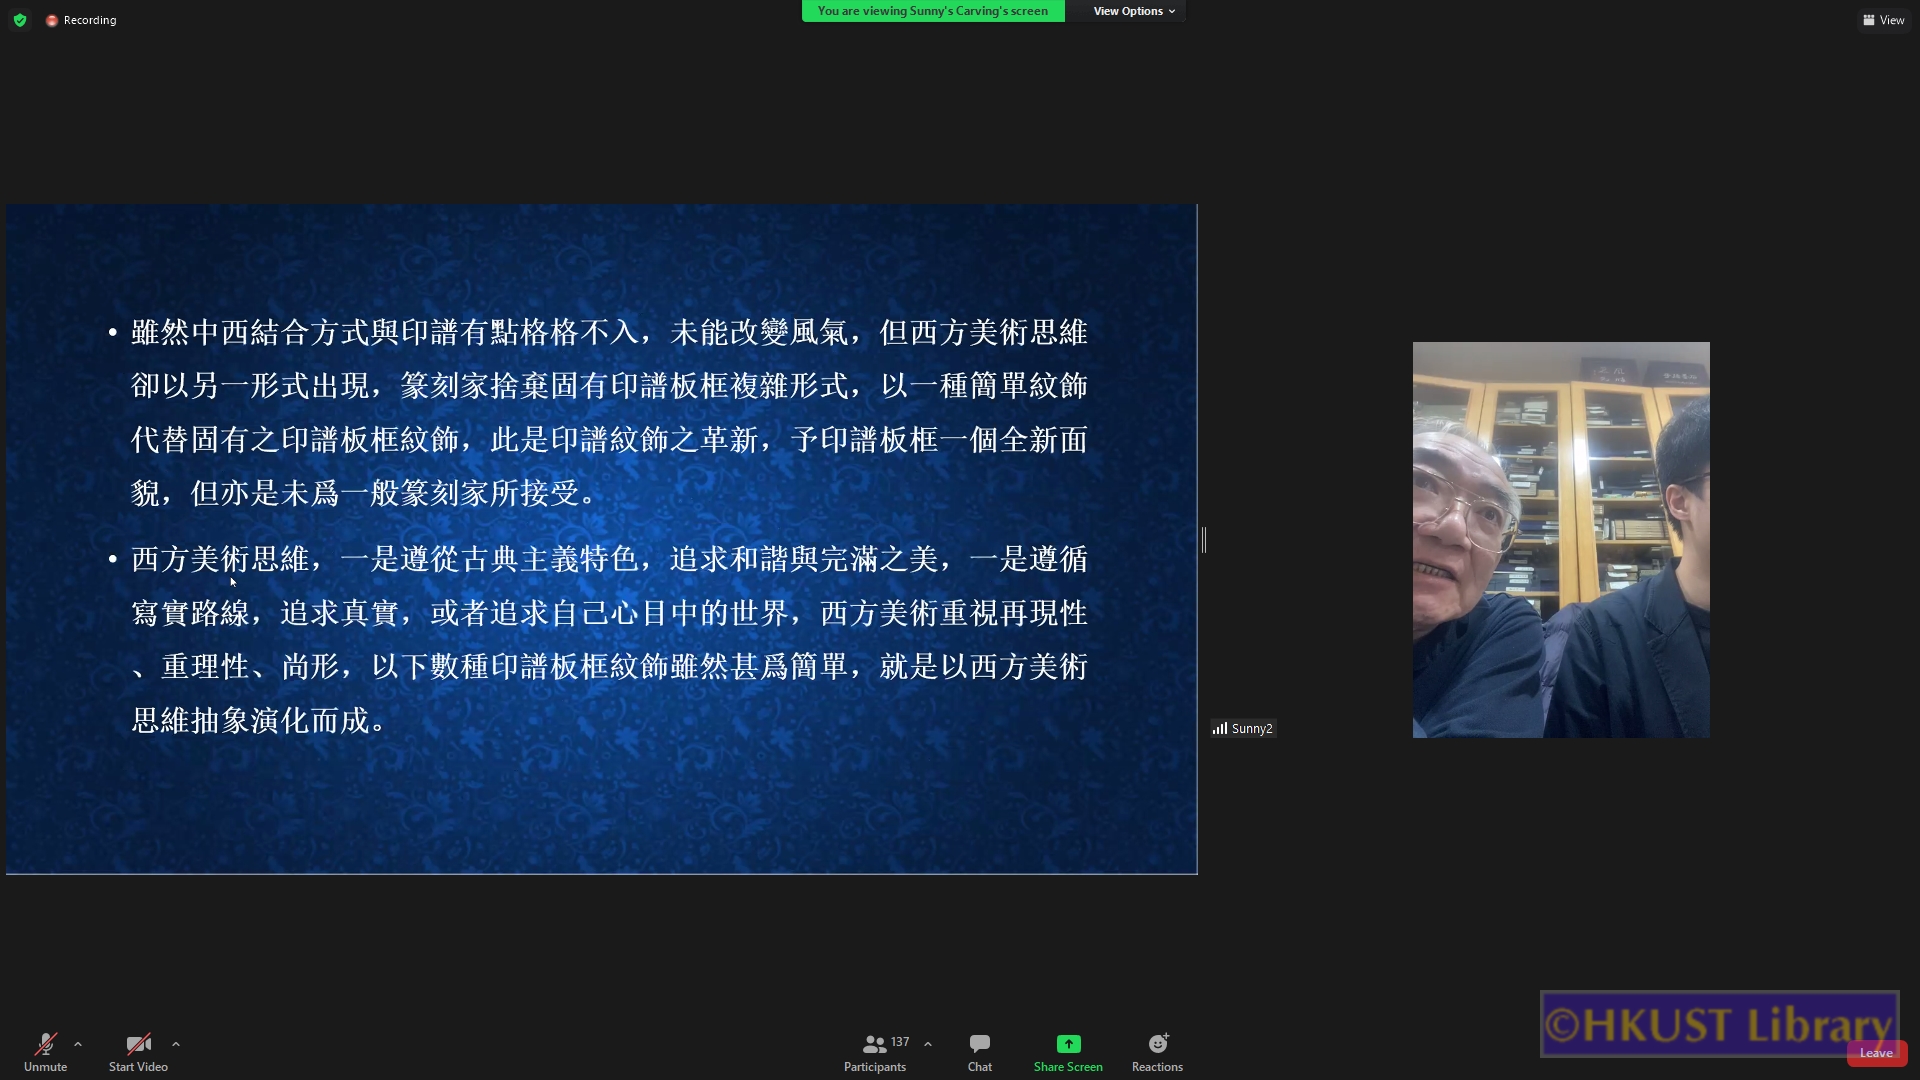This screenshot has width=1920, height=1080.
Task: Click the green encryption shield icon
Action: pos(20,20)
